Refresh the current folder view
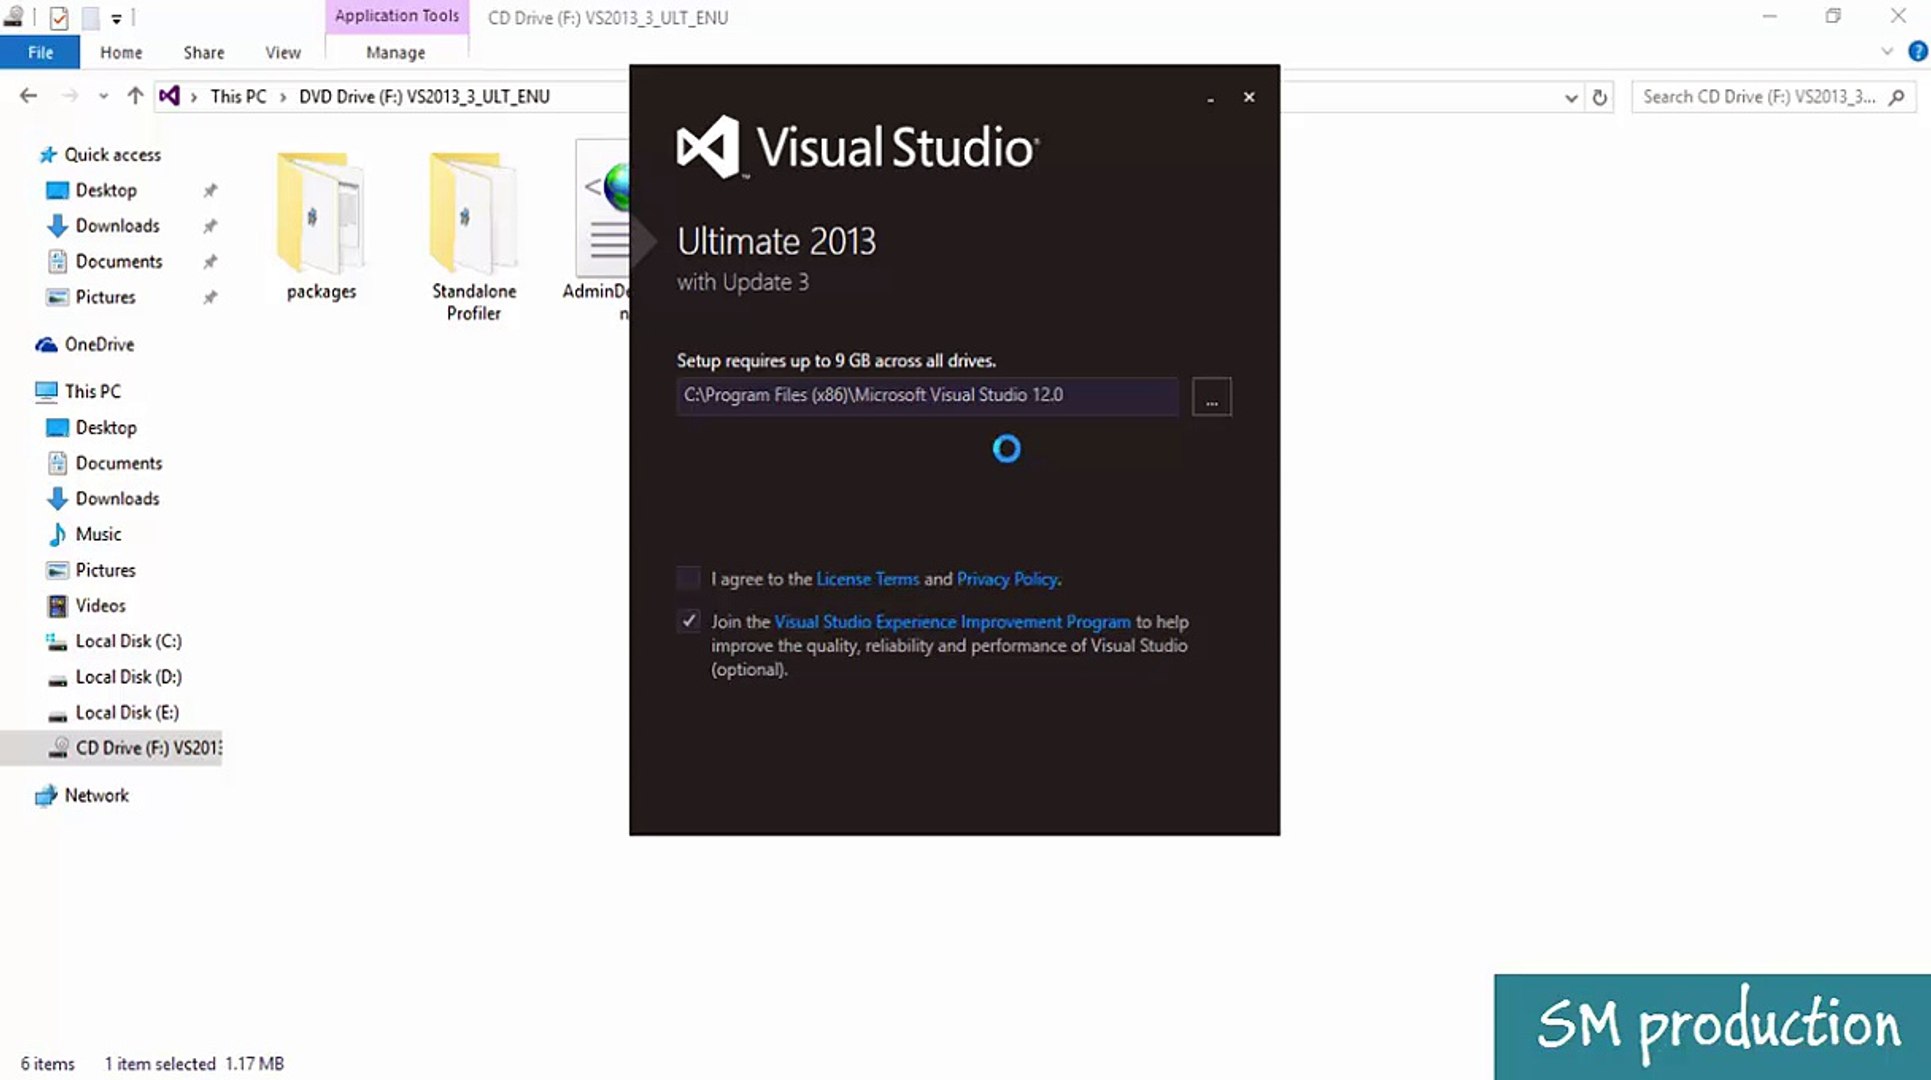Viewport: 1931px width, 1080px height. (1598, 96)
